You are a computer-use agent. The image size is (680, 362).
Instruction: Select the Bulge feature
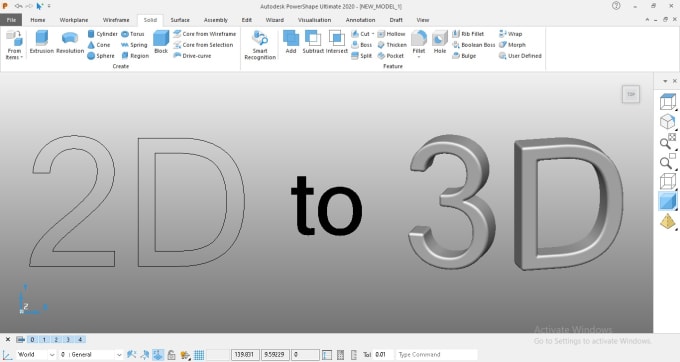(x=464, y=56)
